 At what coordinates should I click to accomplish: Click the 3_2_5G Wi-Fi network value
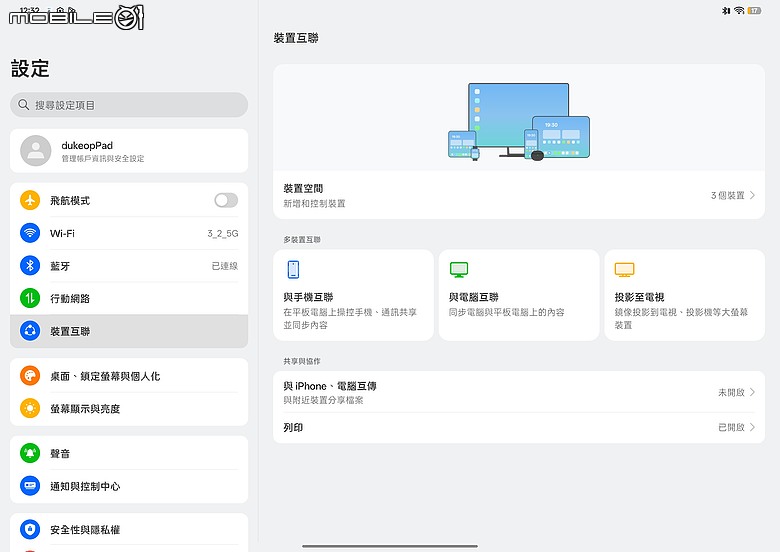click(x=223, y=233)
